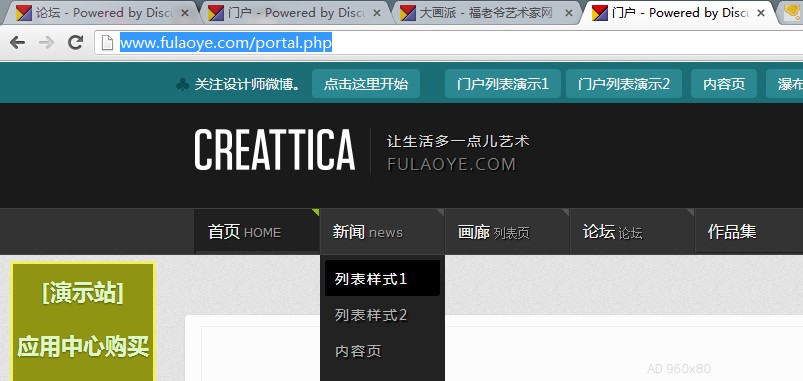The image size is (803, 381).
Task: Switch to the second tab titled 门户
Action: pyautogui.click(x=294, y=13)
